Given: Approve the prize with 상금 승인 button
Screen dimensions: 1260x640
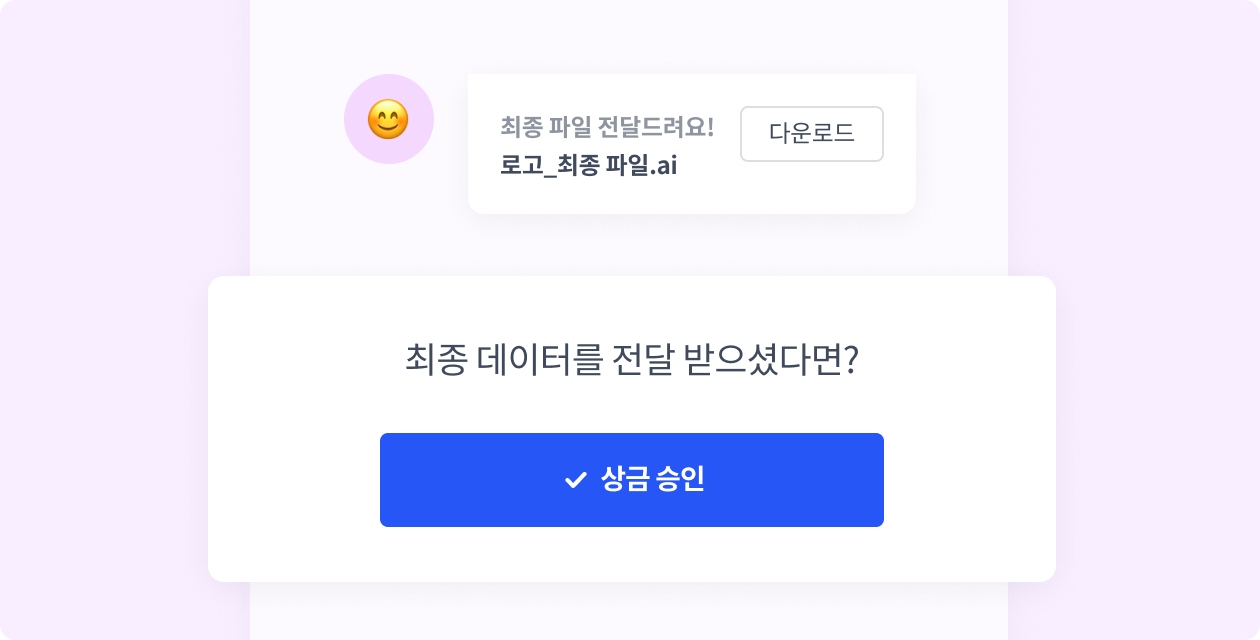Looking at the screenshot, I should (x=632, y=480).
